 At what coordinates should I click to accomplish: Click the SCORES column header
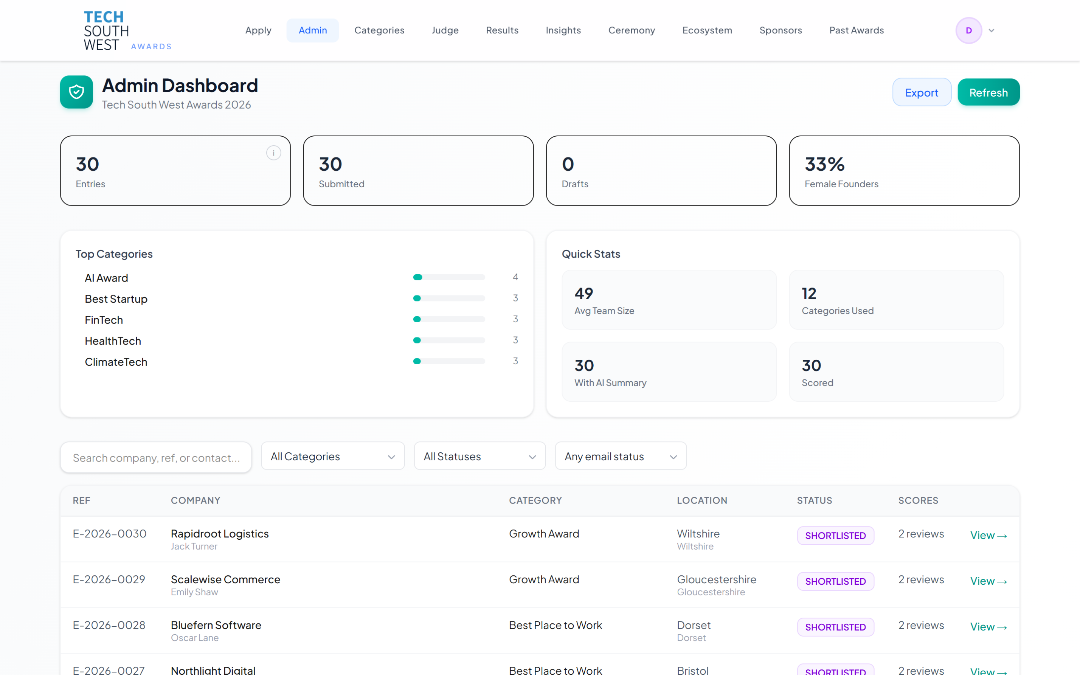coord(918,501)
